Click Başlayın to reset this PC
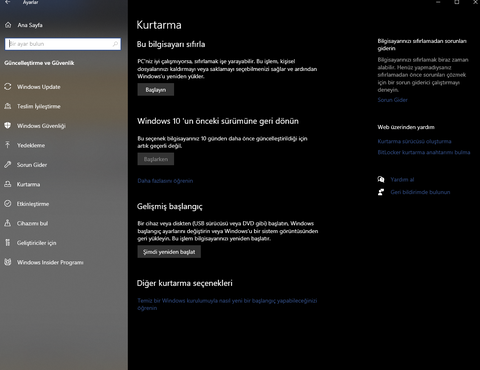Screen dimensions: 480x370 pos(156,90)
